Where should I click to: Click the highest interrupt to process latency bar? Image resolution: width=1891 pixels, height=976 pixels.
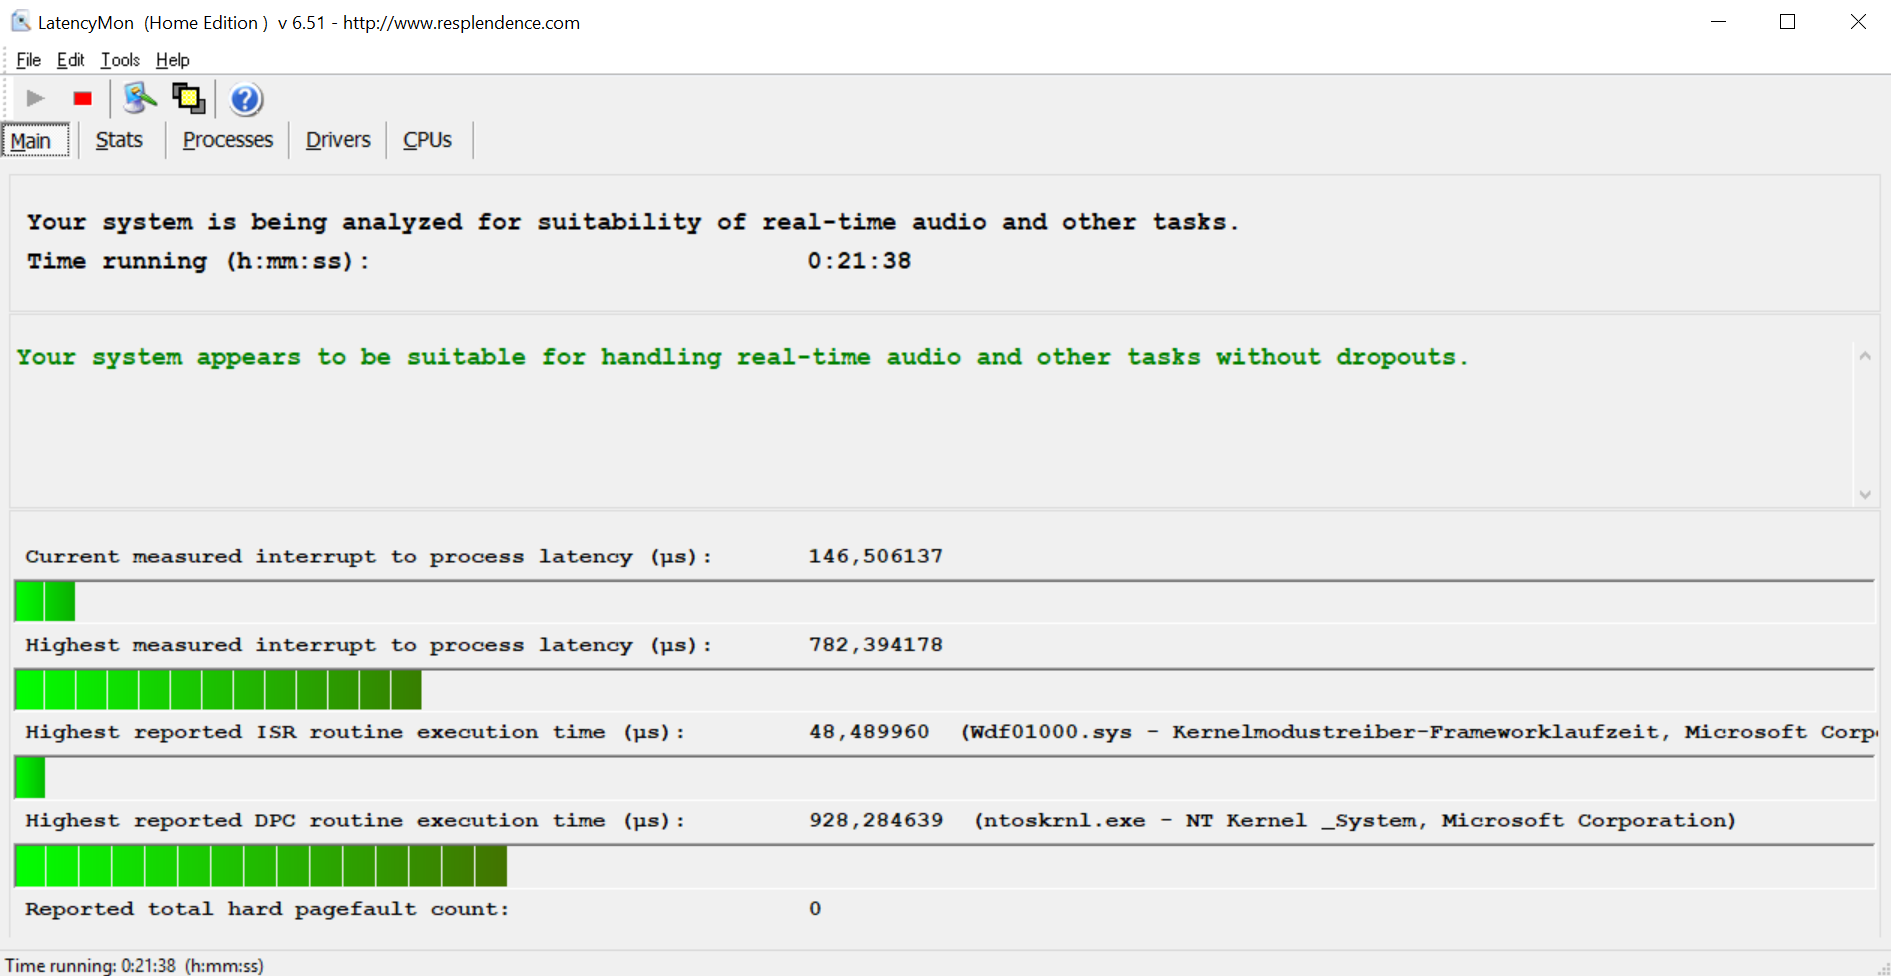click(x=218, y=690)
